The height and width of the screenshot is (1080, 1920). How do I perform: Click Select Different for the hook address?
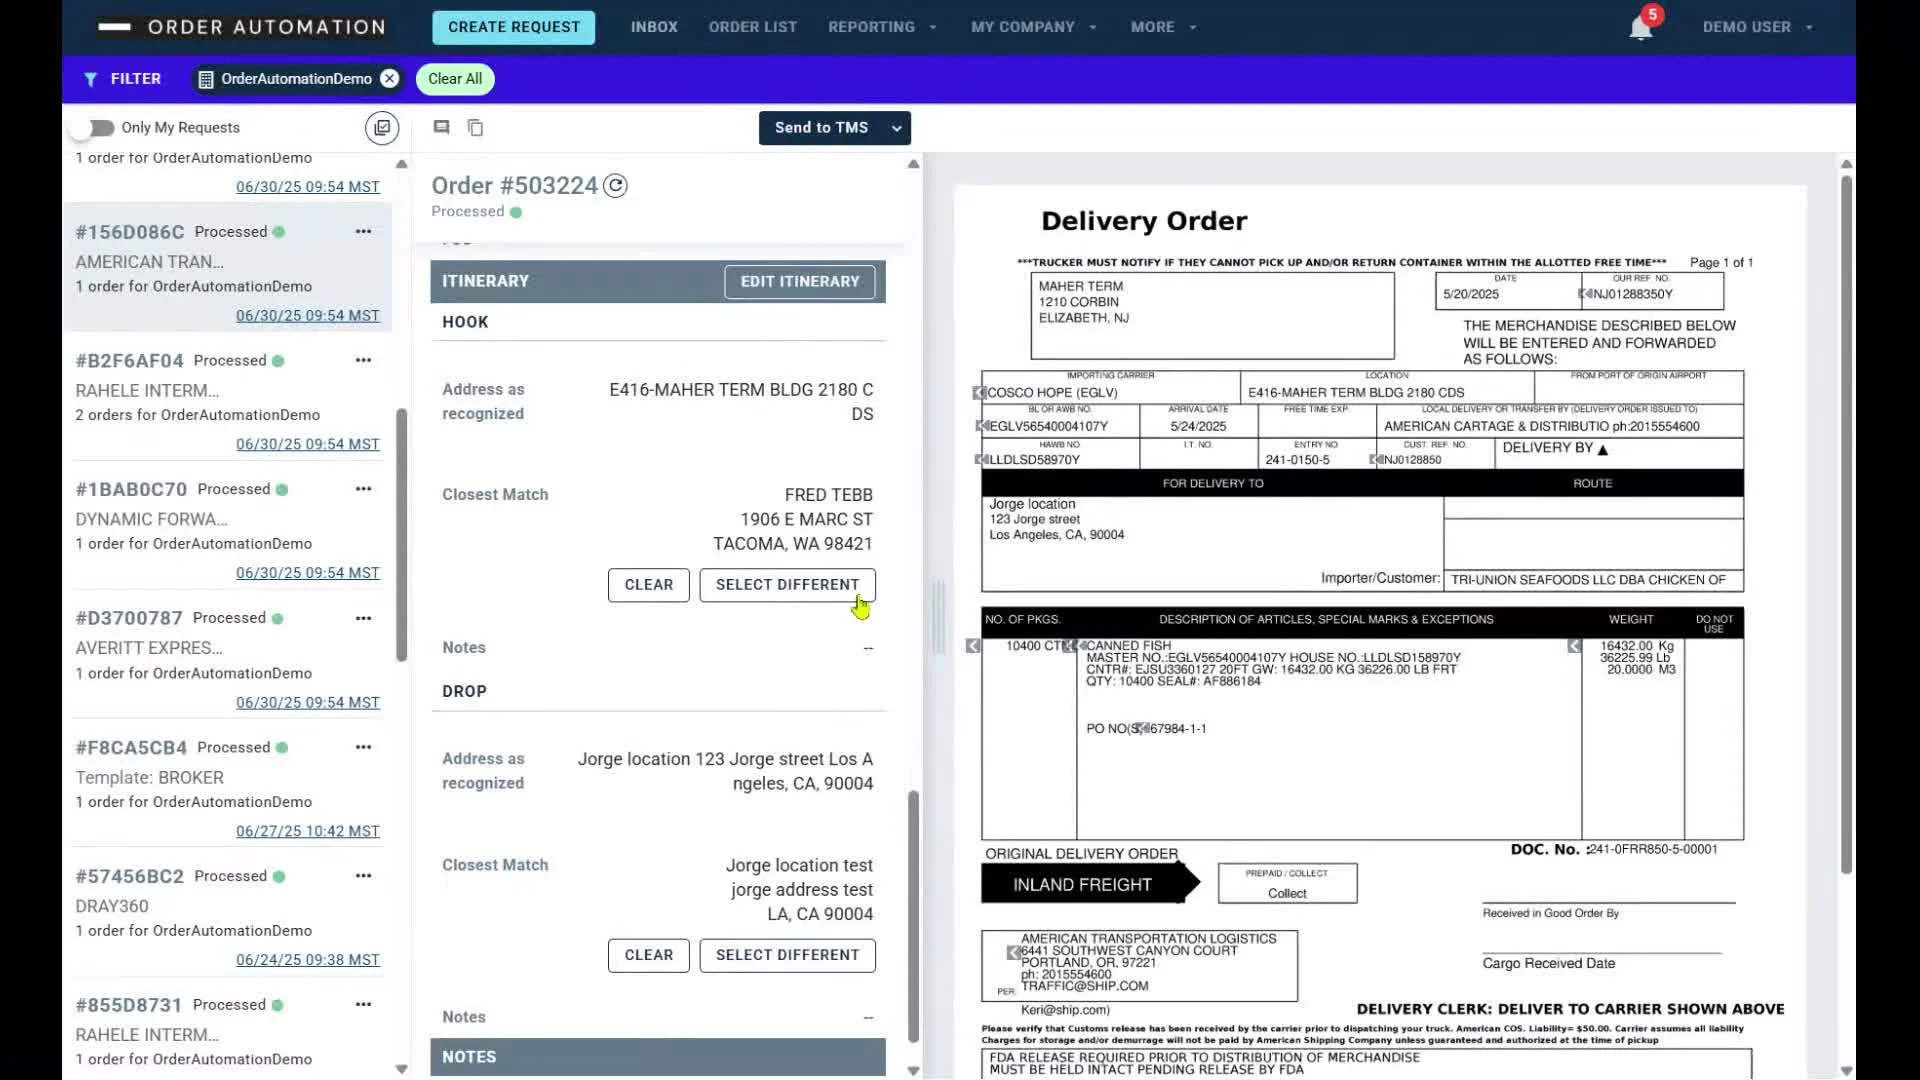pyautogui.click(x=787, y=585)
